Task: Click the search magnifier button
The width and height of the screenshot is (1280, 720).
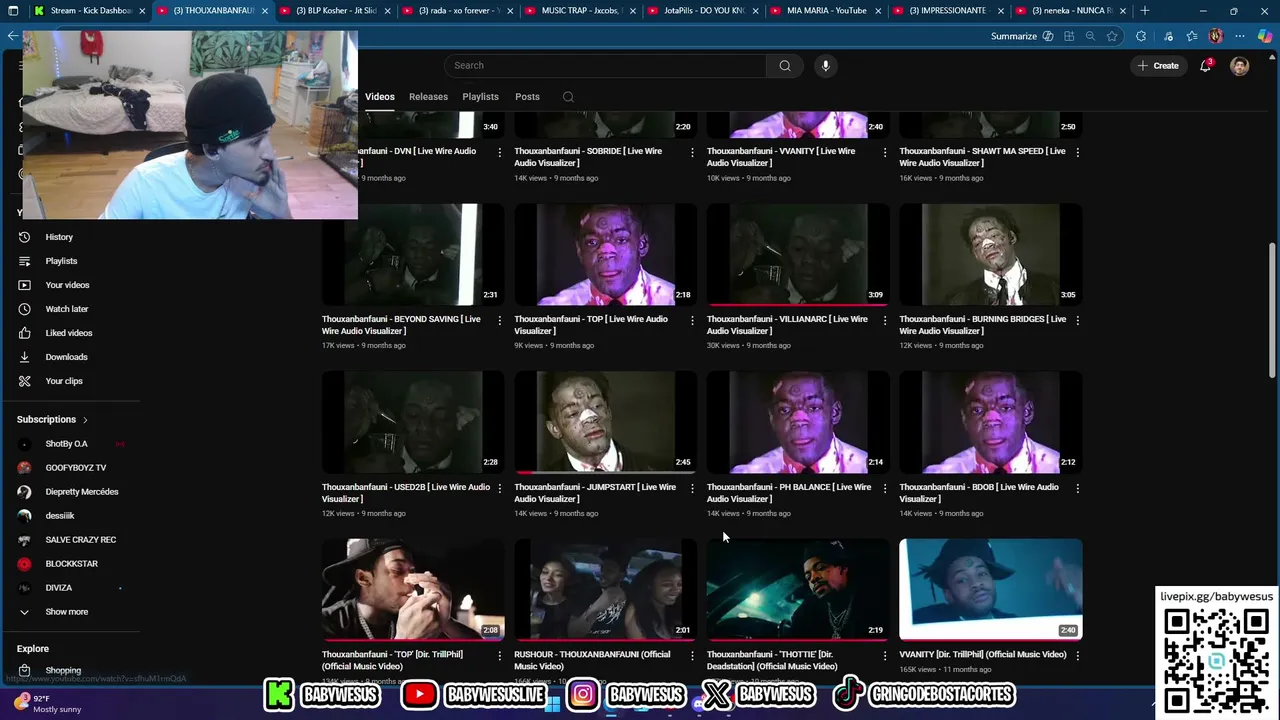Action: pyautogui.click(x=785, y=66)
